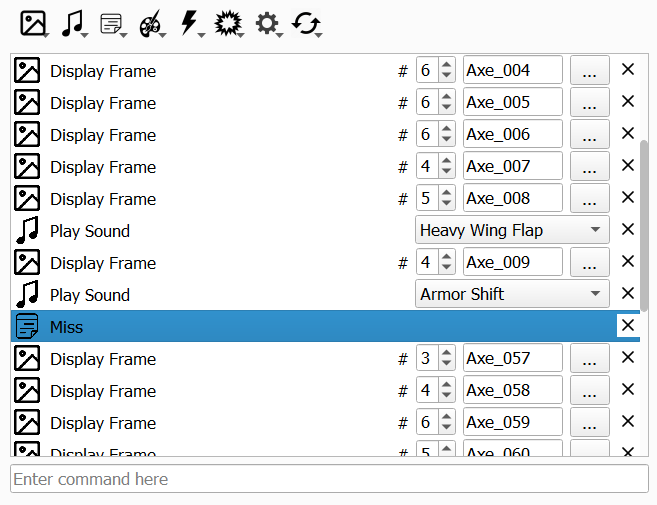The width and height of the screenshot is (657, 505).
Task: Open the music note sound command menu
Action: click(x=73, y=23)
